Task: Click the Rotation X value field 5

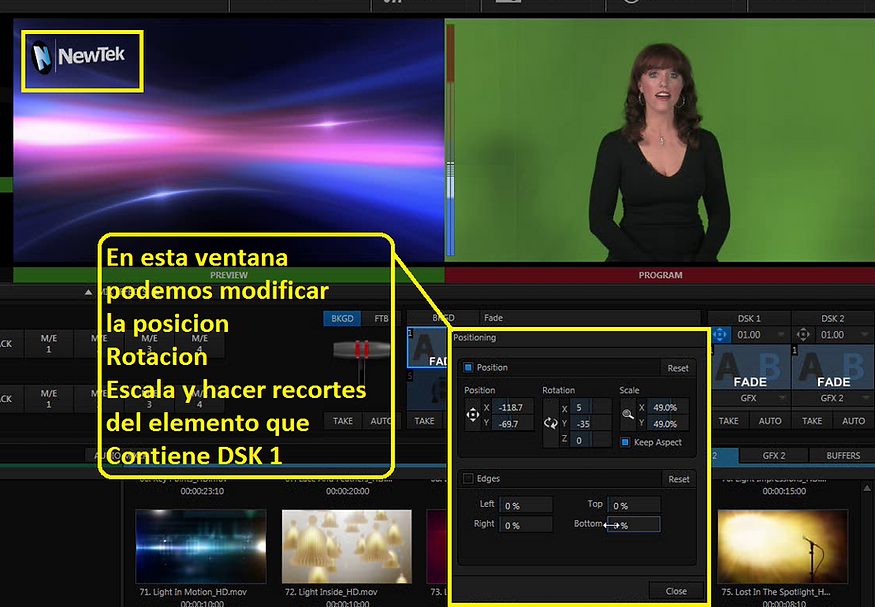Action: pyautogui.click(x=590, y=407)
